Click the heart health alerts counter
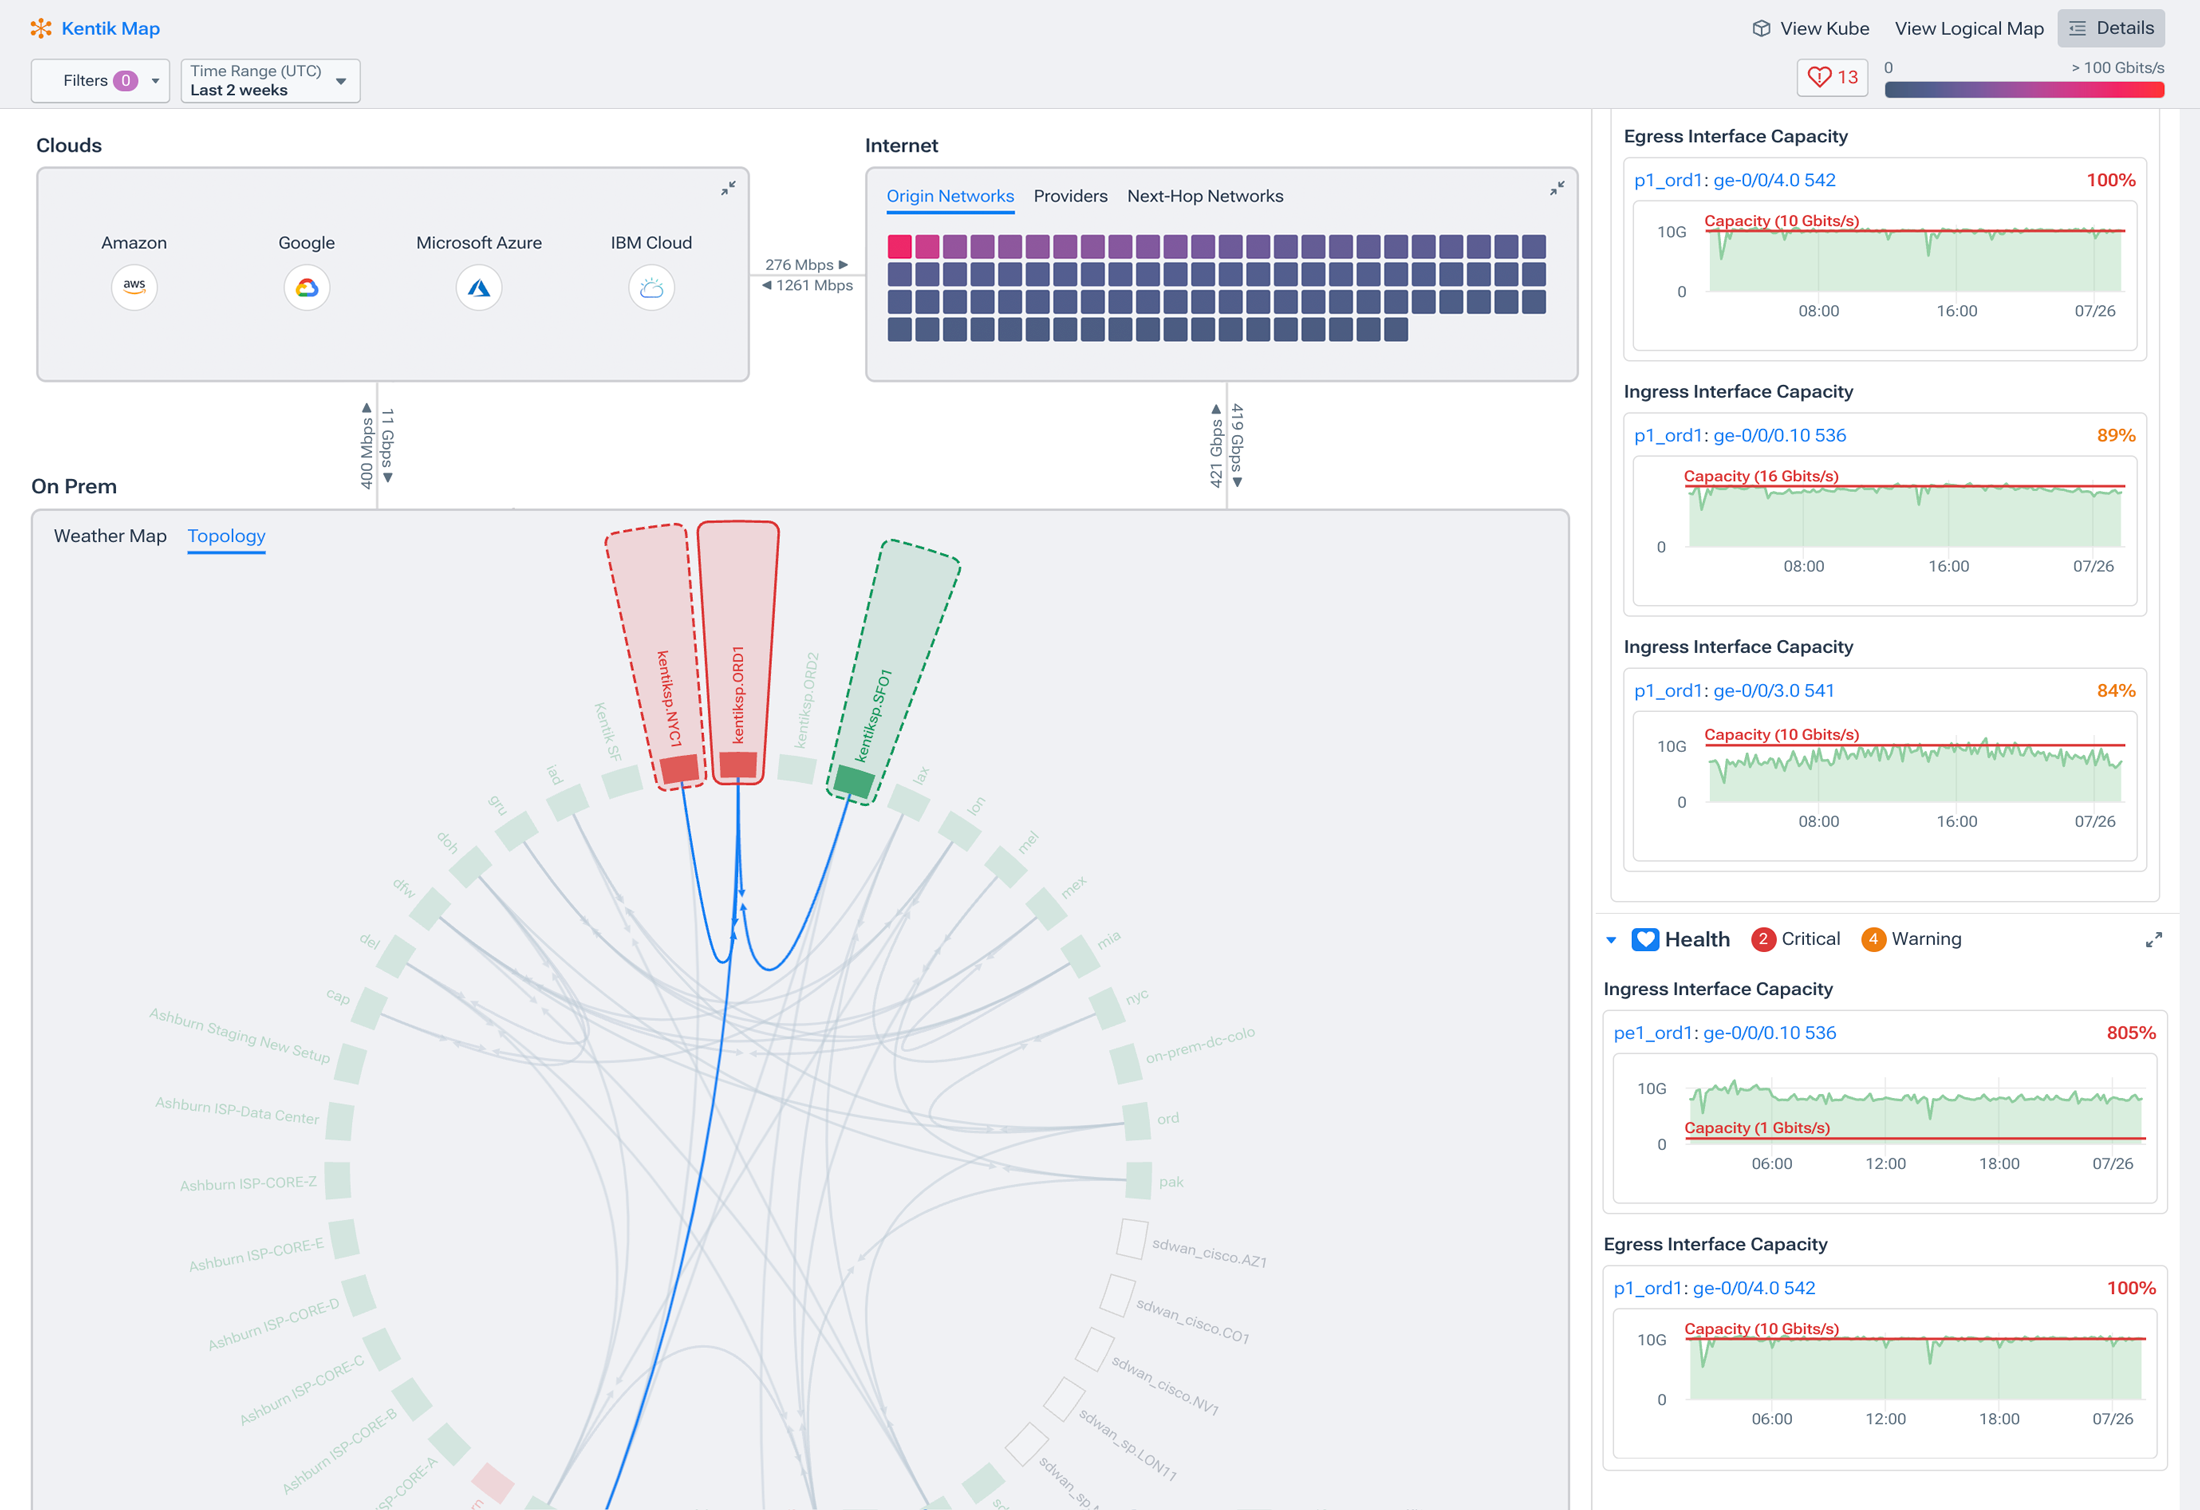Viewport: 2200px width, 1510px height. click(x=1832, y=77)
